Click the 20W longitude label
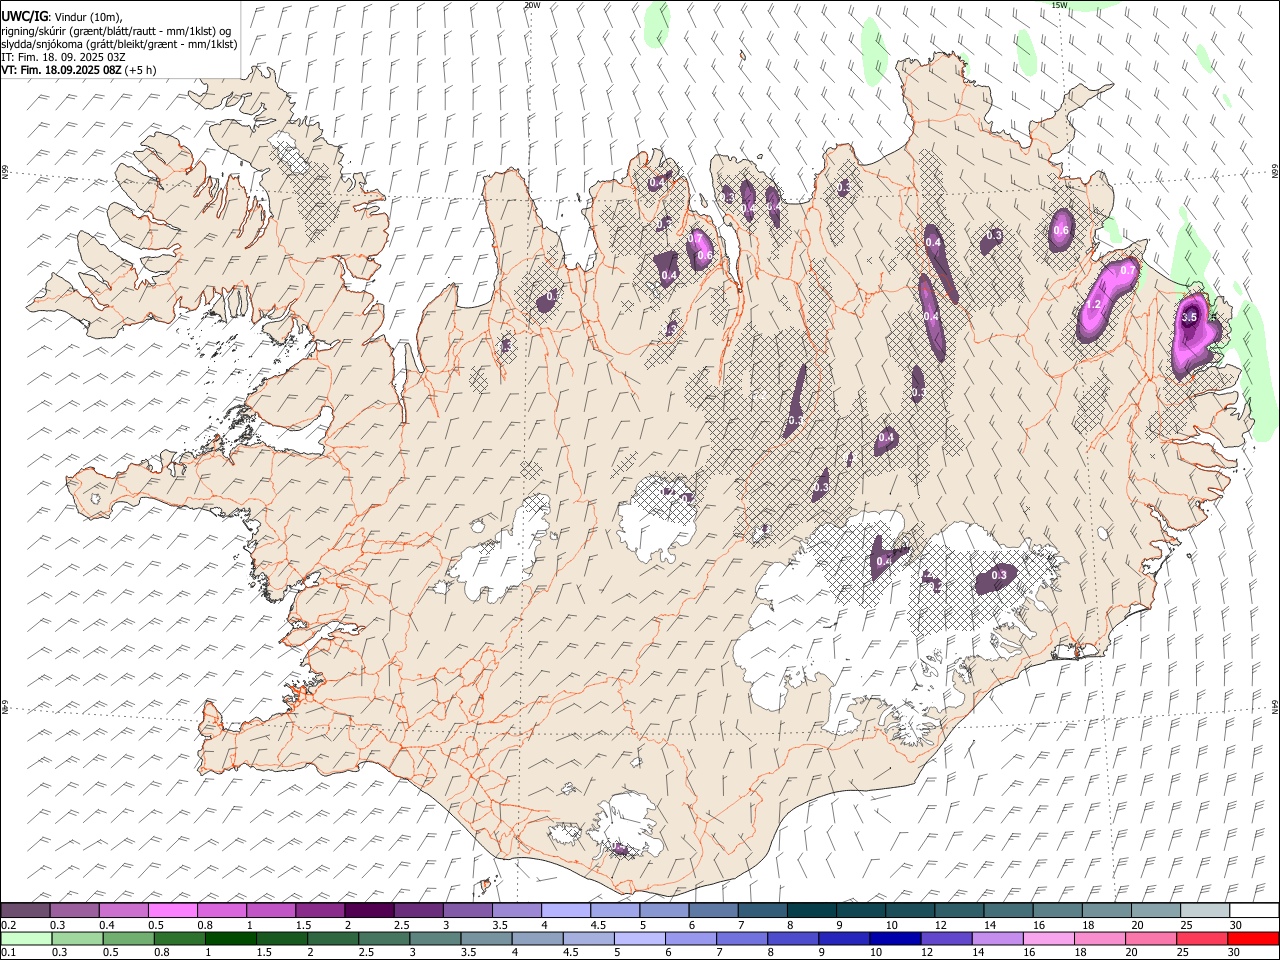1280x960 pixels. (x=532, y=5)
